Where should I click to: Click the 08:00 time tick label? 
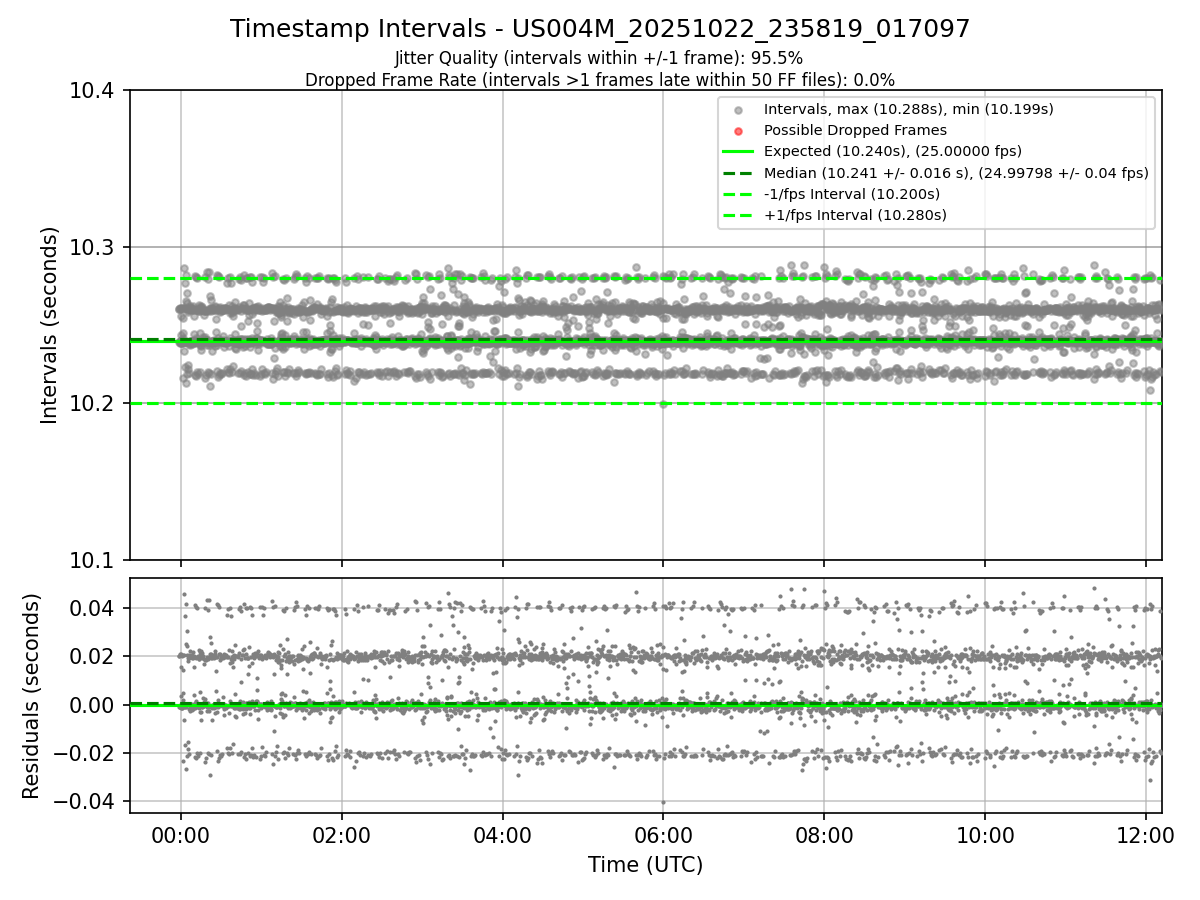point(824,833)
